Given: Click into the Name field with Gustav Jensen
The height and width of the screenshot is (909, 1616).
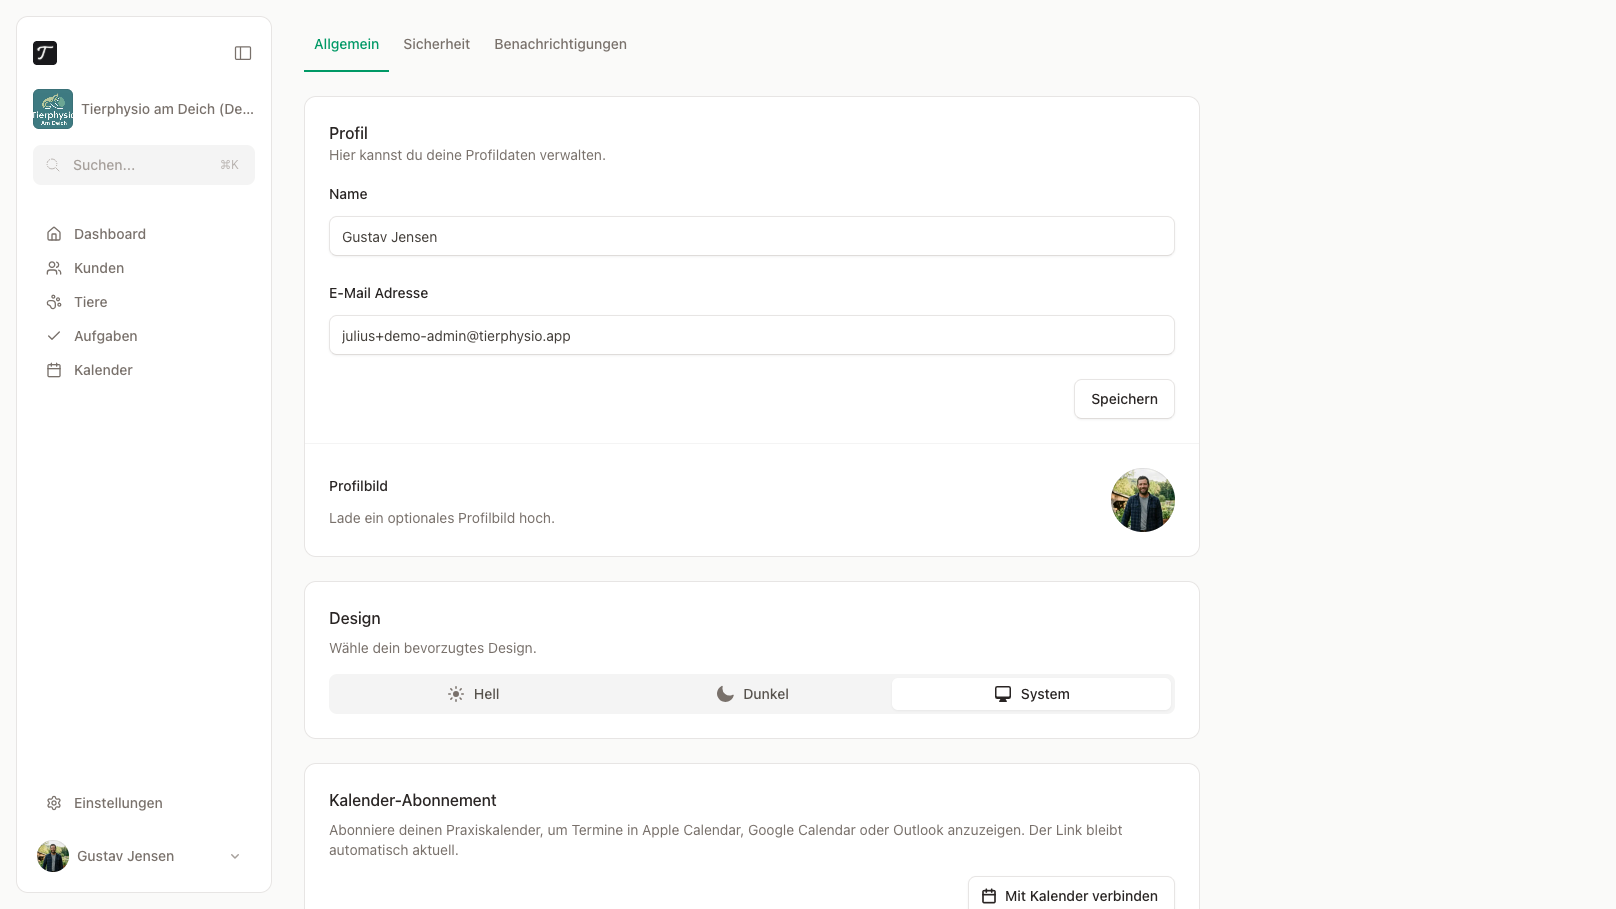Looking at the screenshot, I should (752, 236).
